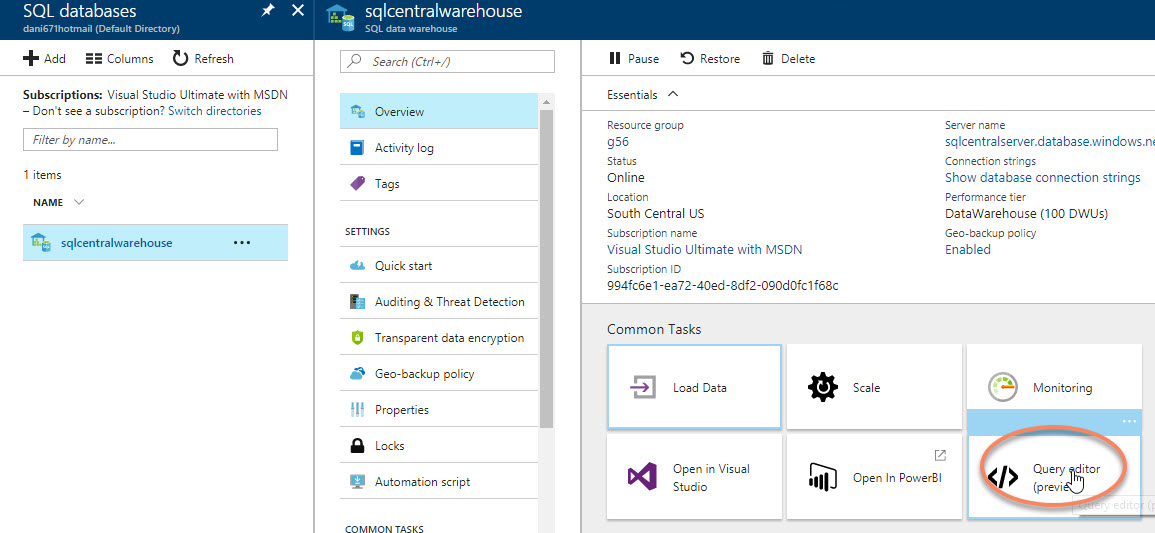Screen dimensions: 1155x533
Task: Click the Pause button
Action: [x=634, y=59]
